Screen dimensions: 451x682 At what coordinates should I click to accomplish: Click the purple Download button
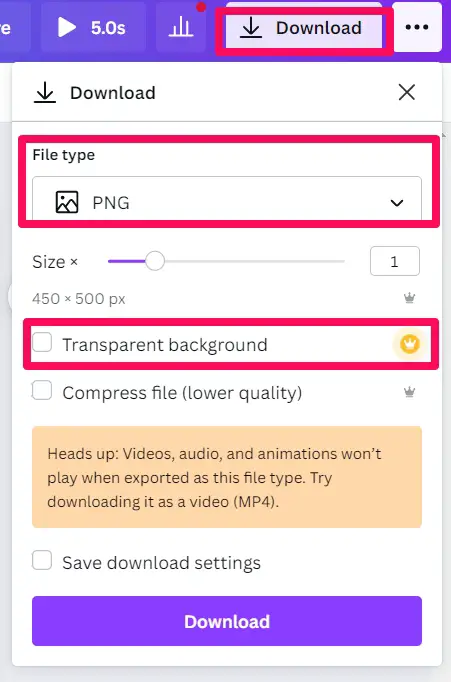tap(227, 621)
